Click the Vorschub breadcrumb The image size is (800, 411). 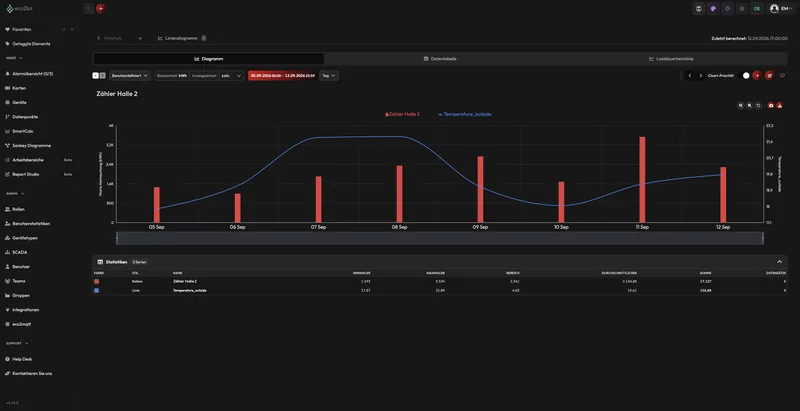[110, 38]
